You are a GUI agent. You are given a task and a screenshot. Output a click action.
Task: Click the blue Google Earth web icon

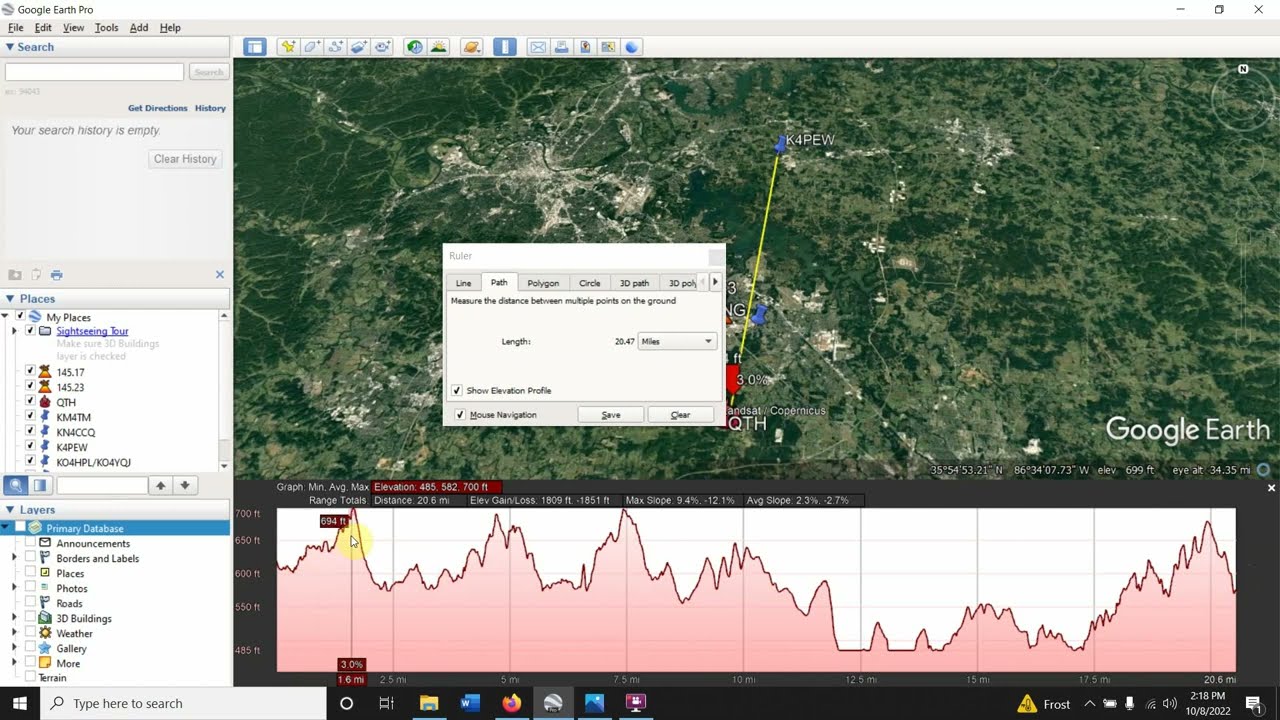(x=631, y=47)
